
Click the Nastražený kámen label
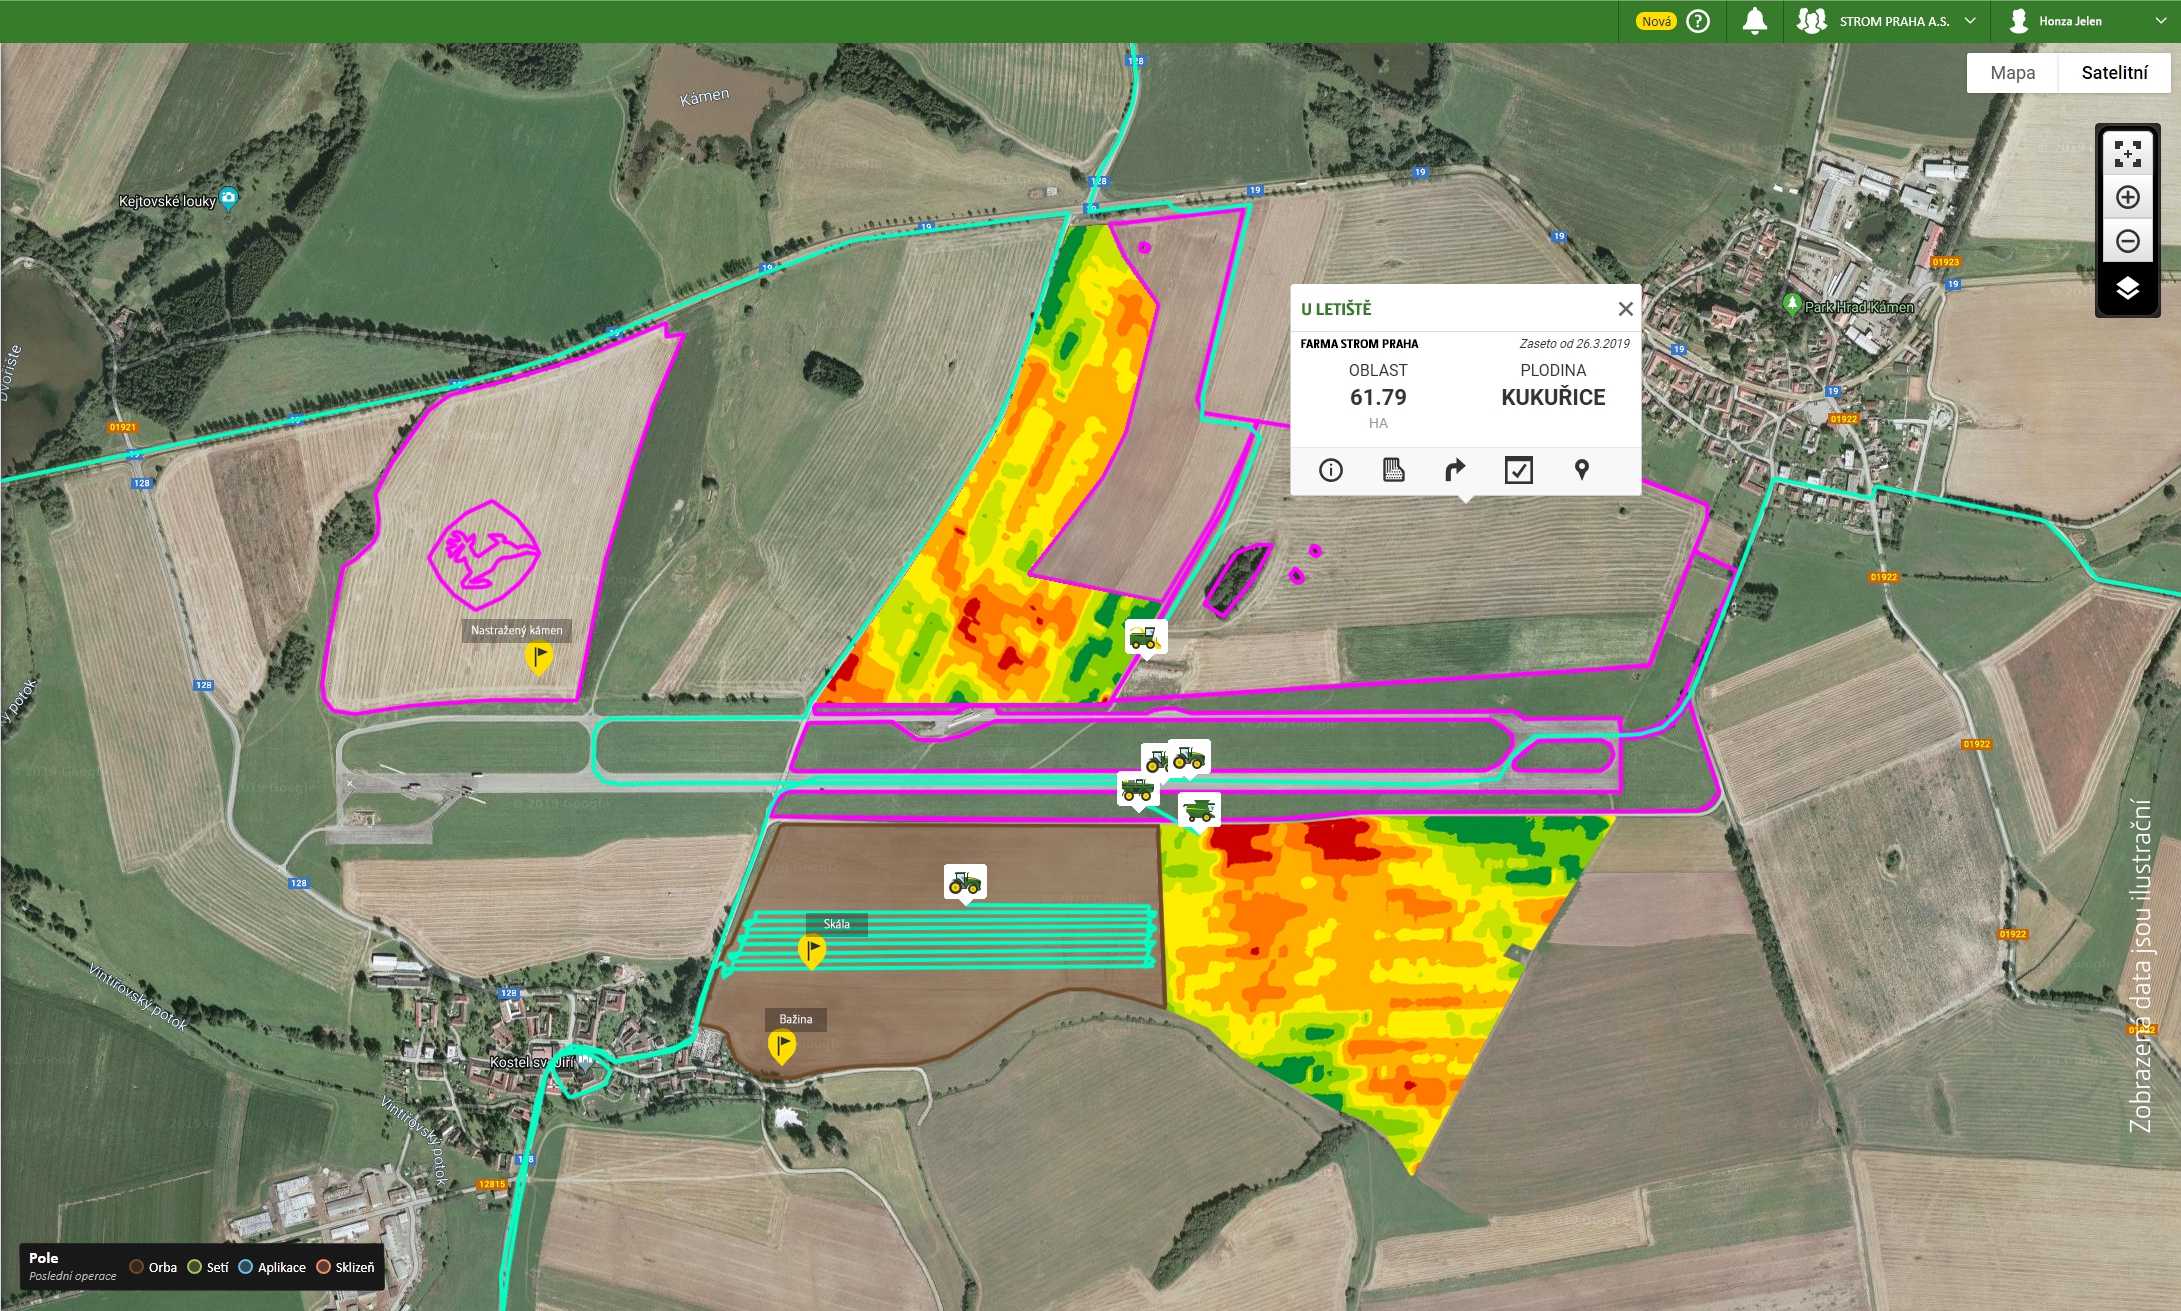[516, 630]
